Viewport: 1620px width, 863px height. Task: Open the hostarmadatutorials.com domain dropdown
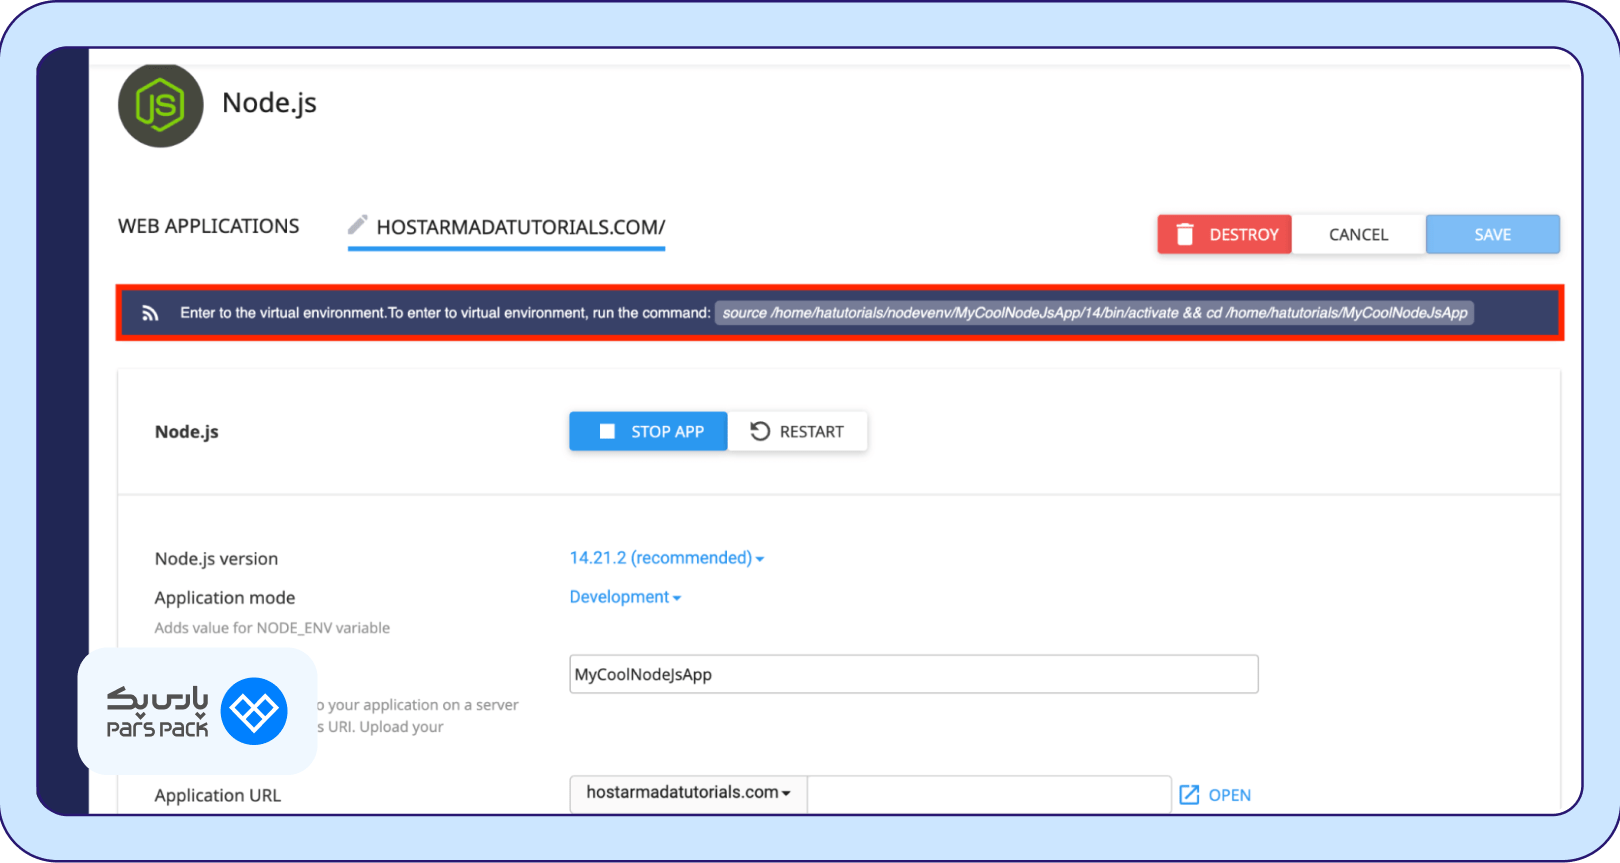point(688,793)
